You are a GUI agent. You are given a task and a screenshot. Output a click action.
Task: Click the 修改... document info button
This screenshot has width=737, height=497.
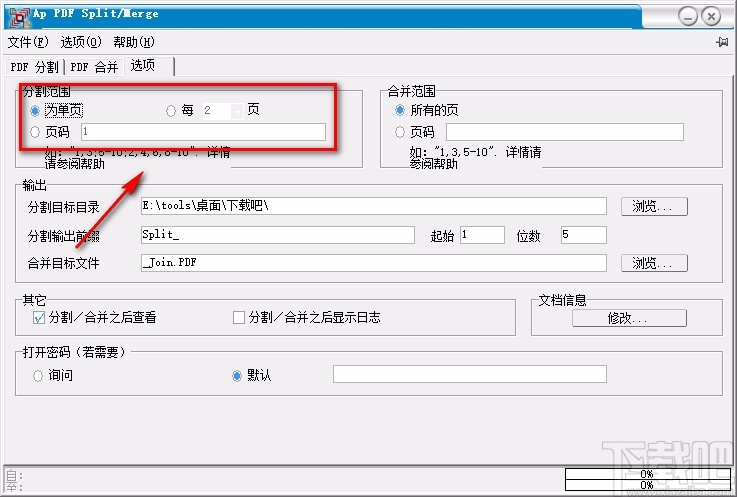[x=629, y=318]
